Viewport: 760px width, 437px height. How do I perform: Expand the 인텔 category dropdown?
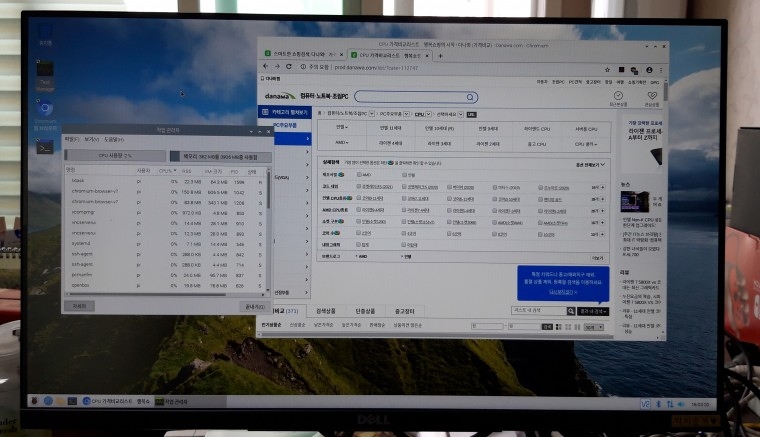[342, 127]
